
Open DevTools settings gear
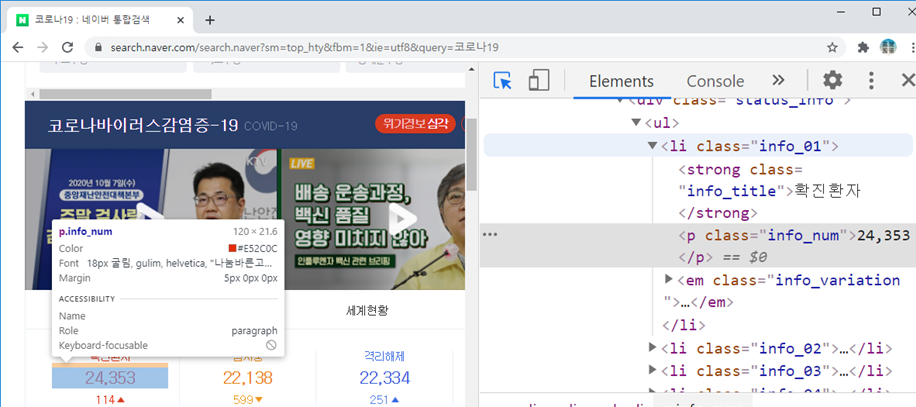tap(832, 81)
